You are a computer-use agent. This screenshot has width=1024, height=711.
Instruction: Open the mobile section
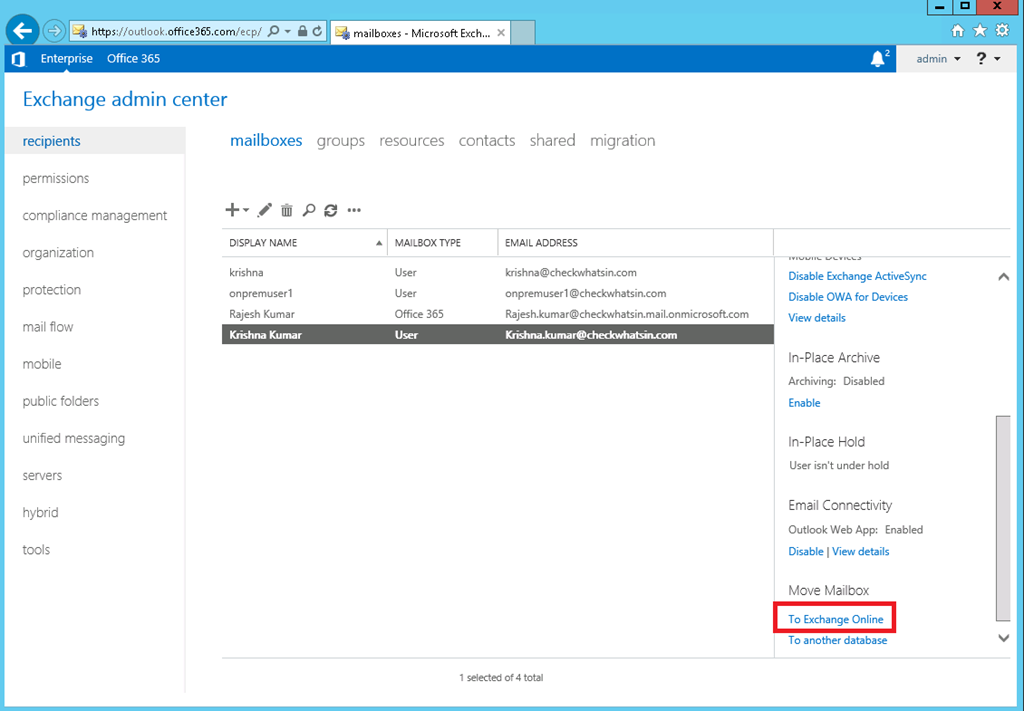coord(42,364)
